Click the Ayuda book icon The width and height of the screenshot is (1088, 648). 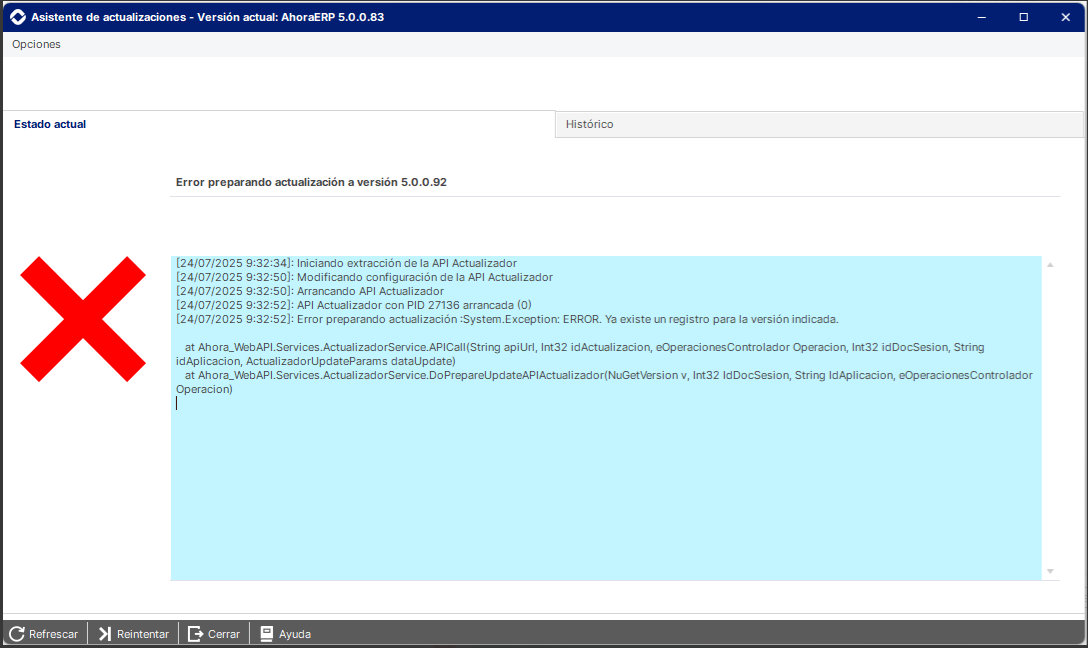point(266,633)
